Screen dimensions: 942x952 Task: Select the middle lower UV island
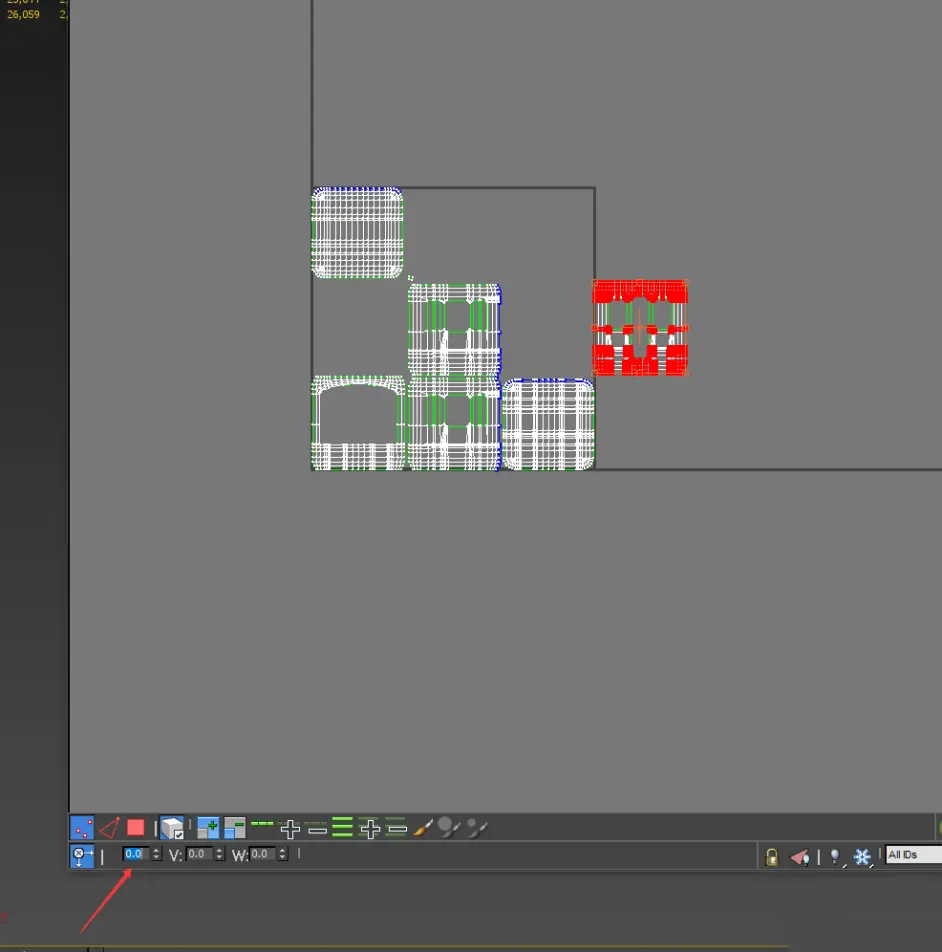(x=454, y=423)
